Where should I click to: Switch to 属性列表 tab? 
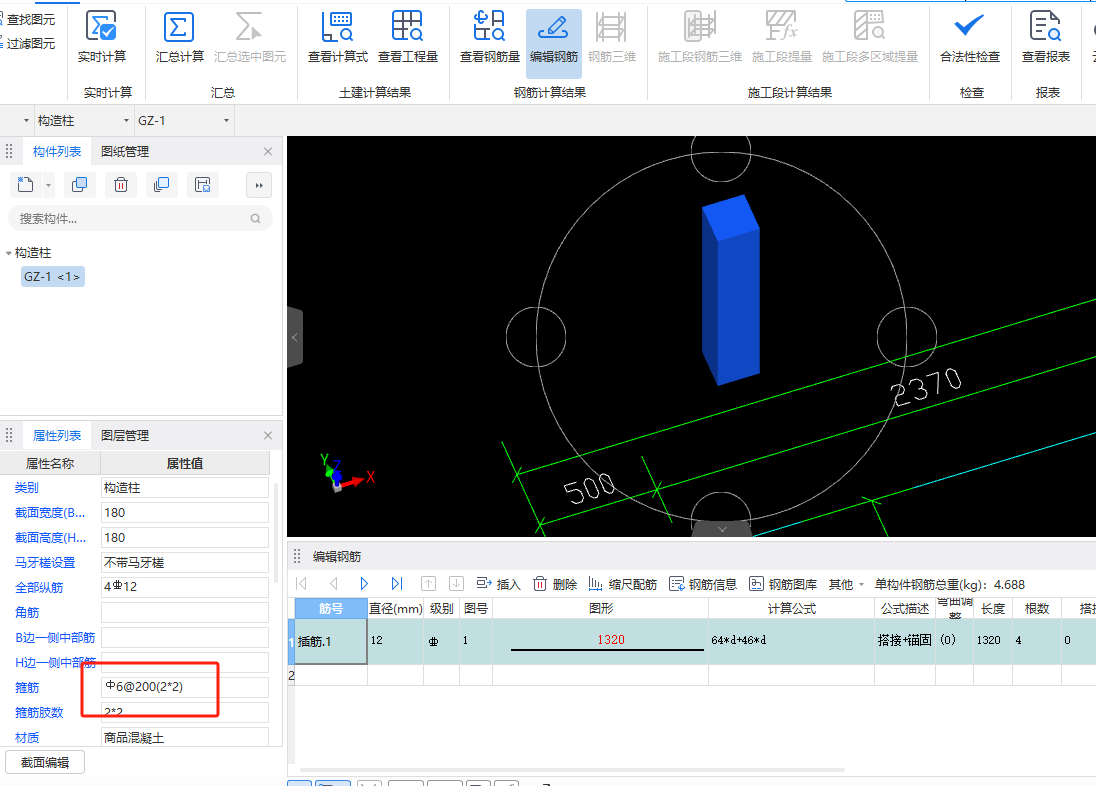(57, 436)
